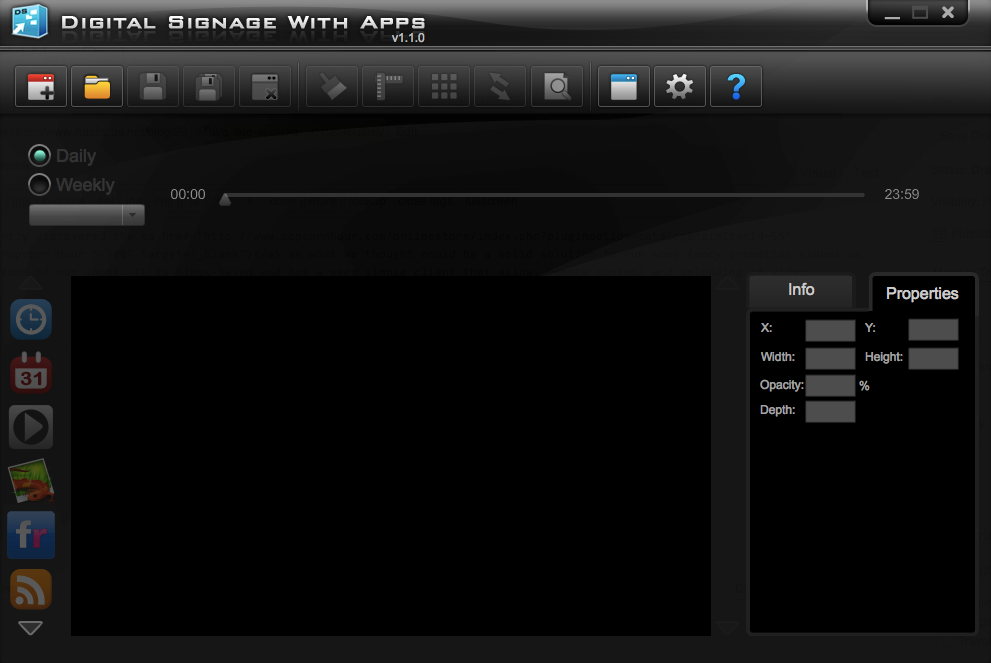Select the paint brush toolbar icon
Viewport: 991px width, 663px height.
click(332, 87)
